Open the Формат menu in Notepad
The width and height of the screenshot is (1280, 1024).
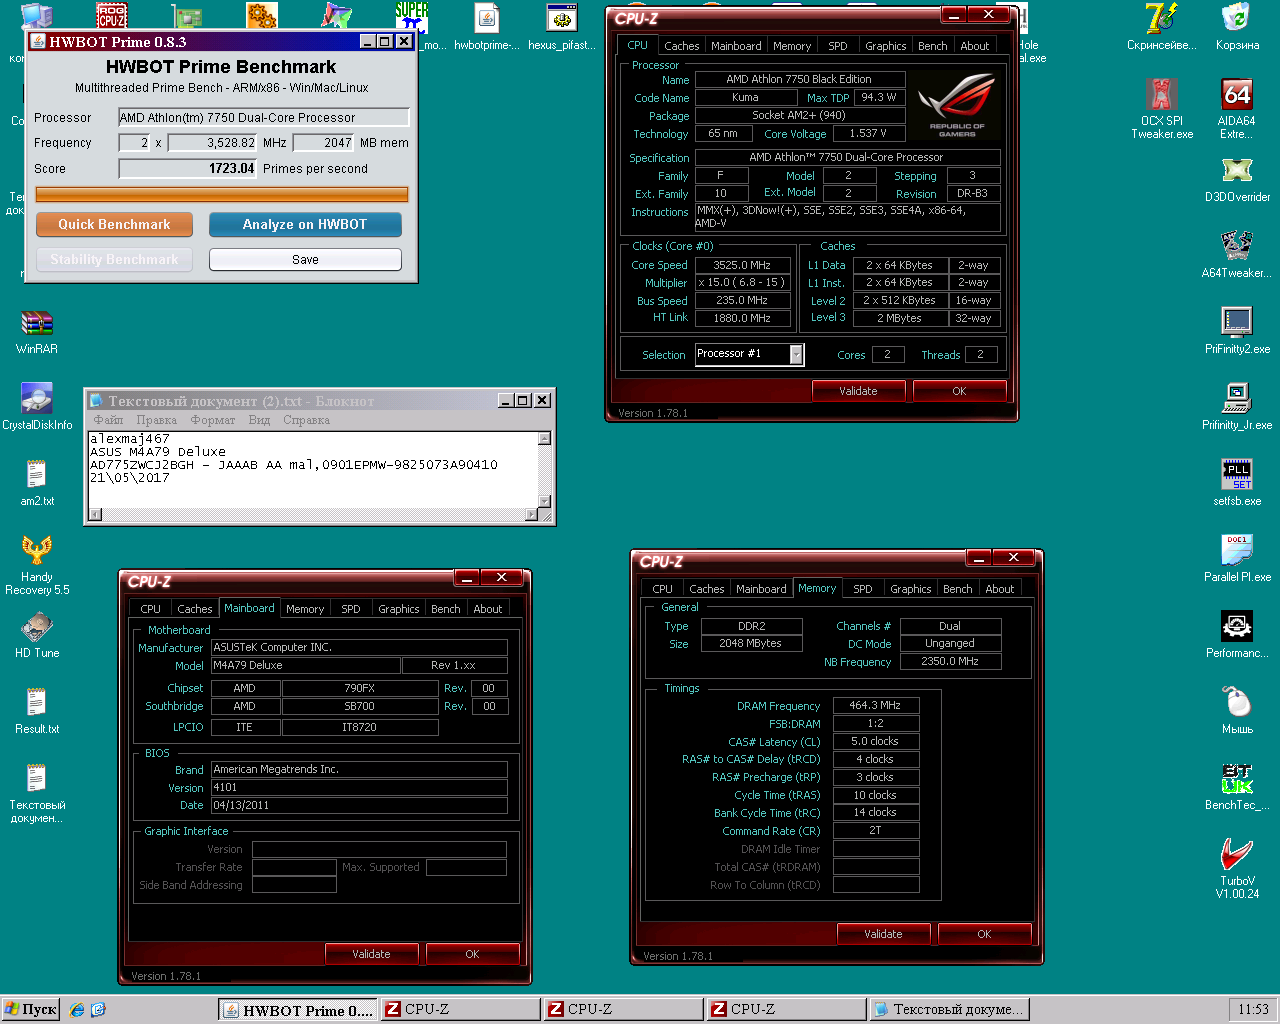coord(213,420)
